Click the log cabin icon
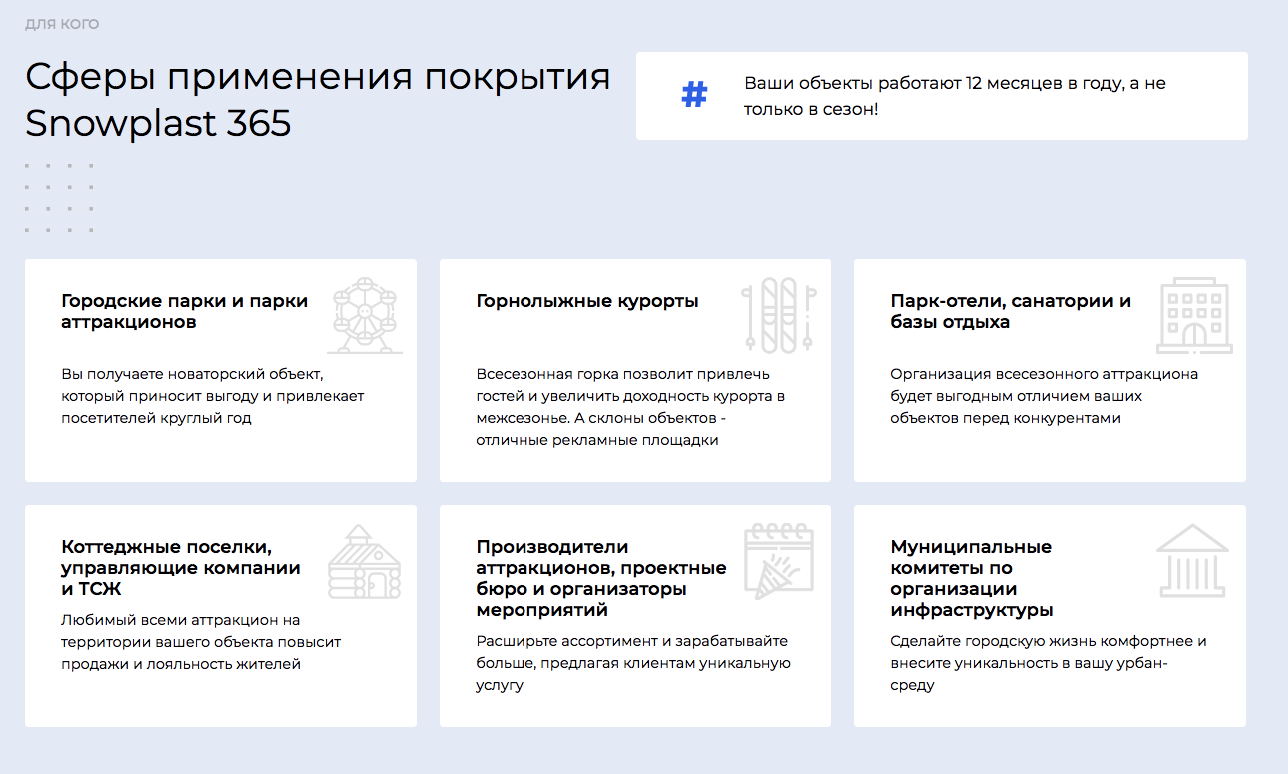Screen dimensions: 1288x774 click(x=365, y=562)
